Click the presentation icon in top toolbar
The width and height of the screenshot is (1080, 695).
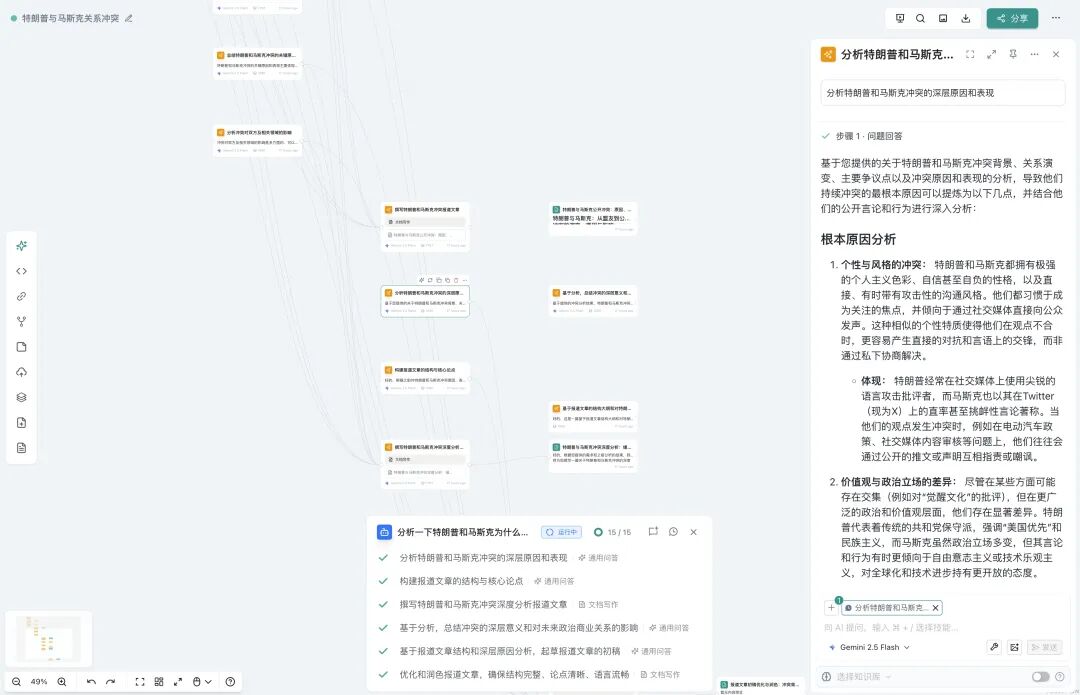click(900, 19)
